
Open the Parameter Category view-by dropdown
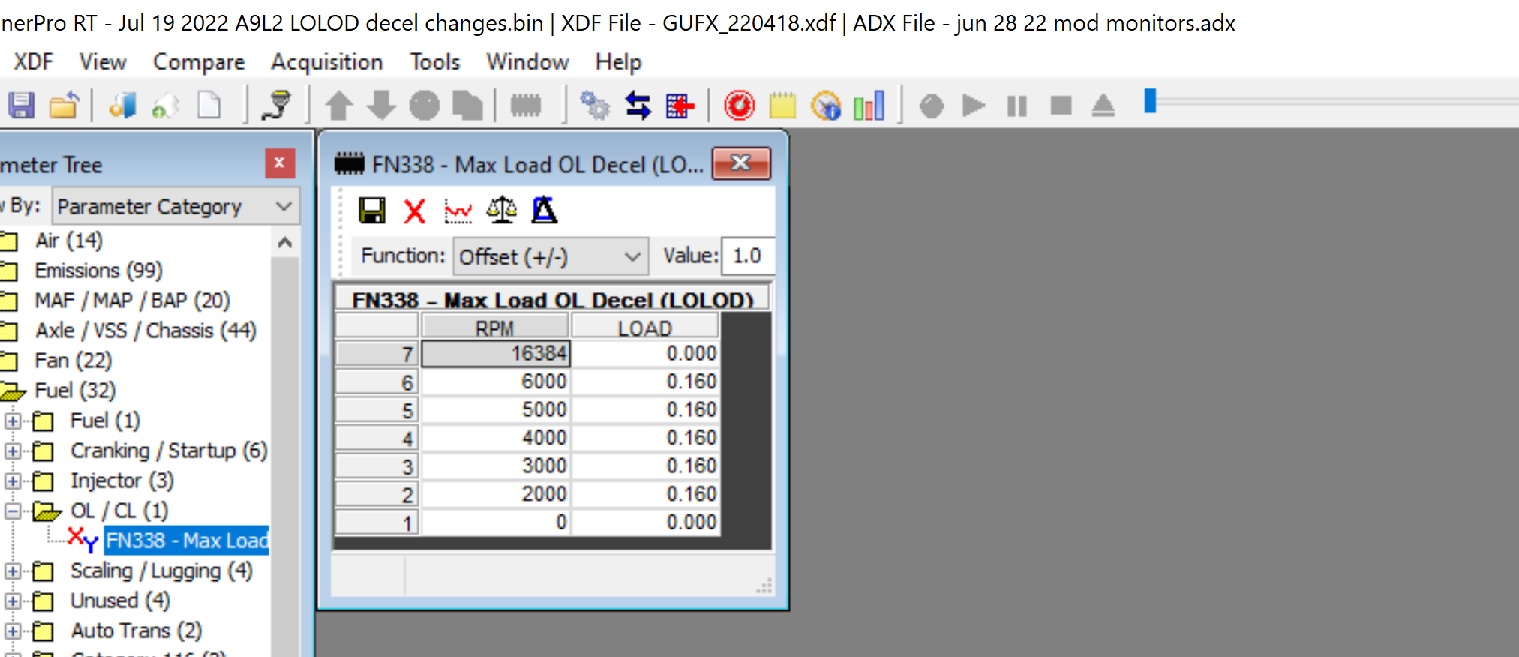click(175, 207)
